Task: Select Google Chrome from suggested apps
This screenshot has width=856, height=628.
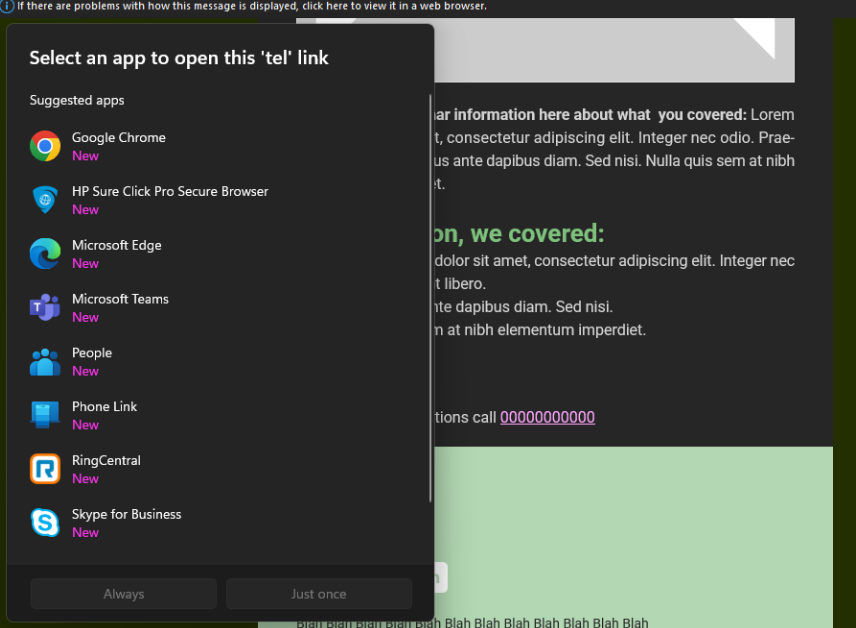Action: (118, 138)
